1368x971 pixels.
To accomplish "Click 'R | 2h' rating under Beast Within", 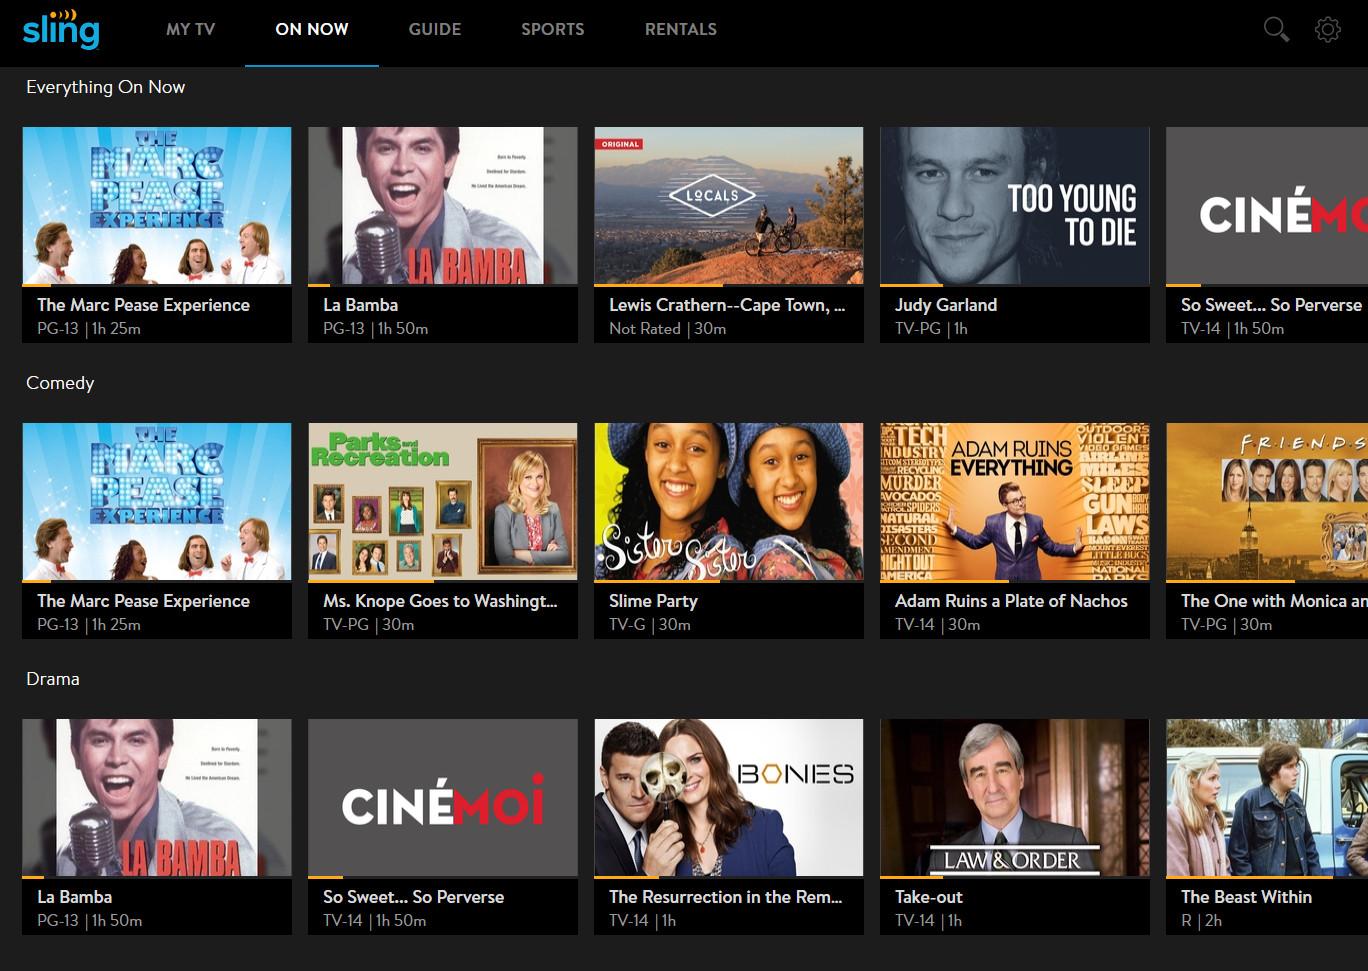I will coord(1201,921).
